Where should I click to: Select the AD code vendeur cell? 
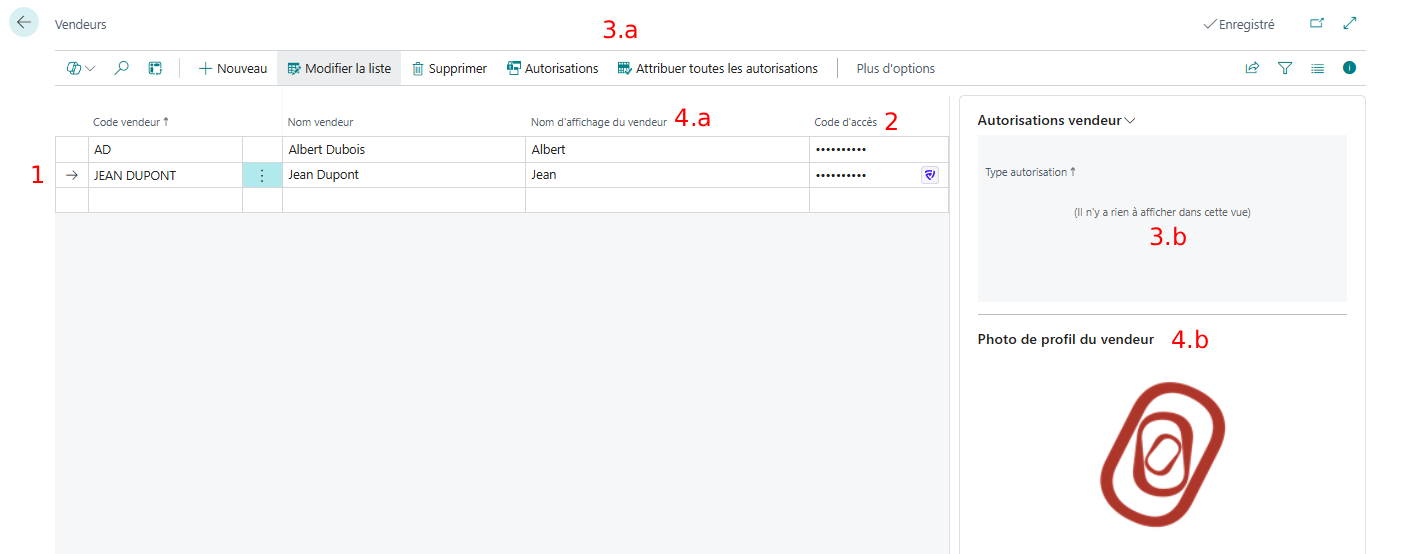166,150
